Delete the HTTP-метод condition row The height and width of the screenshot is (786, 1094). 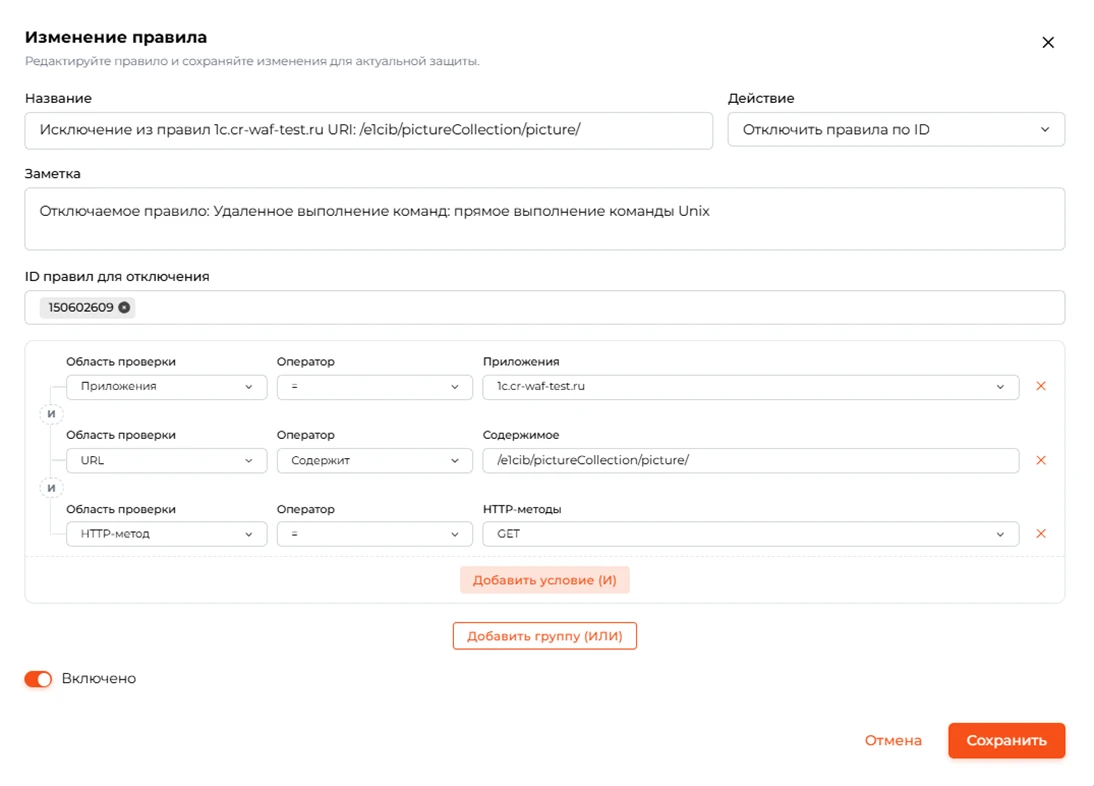click(1040, 534)
